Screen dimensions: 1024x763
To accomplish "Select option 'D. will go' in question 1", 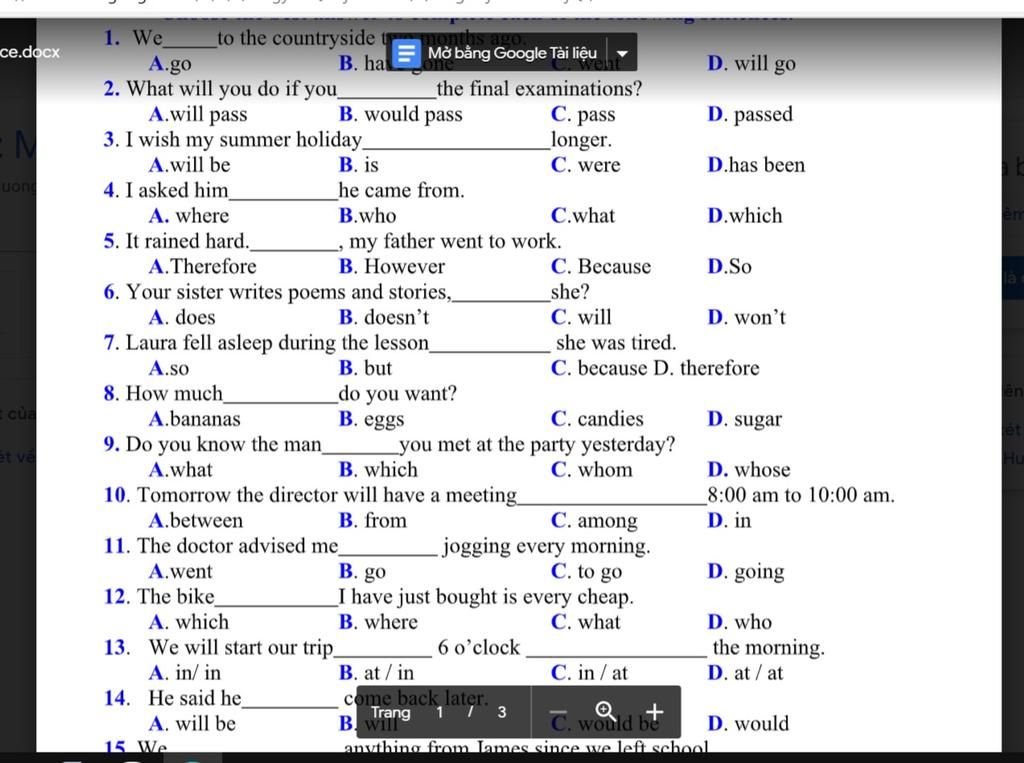I will pos(752,63).
